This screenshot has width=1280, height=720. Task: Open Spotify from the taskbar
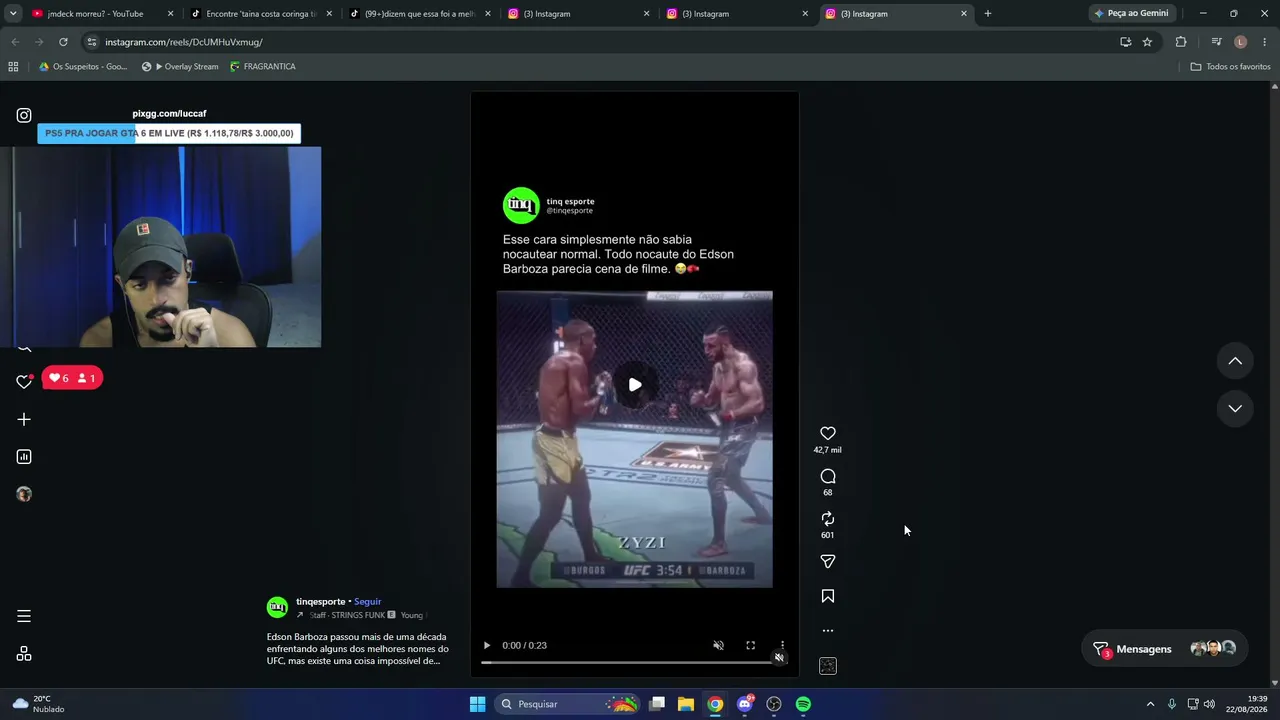tap(803, 704)
